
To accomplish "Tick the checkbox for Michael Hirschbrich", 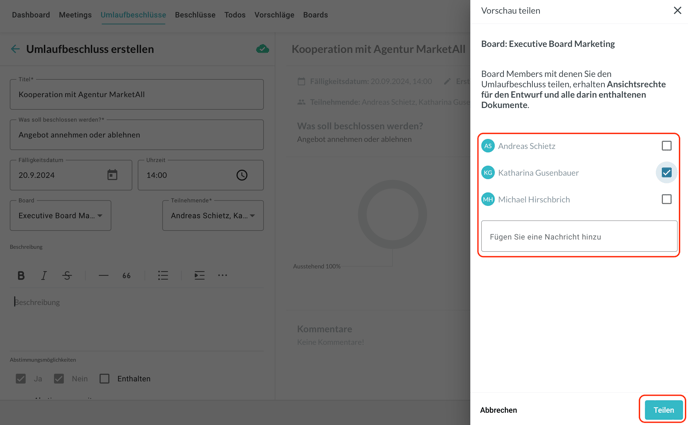I will tap(666, 199).
